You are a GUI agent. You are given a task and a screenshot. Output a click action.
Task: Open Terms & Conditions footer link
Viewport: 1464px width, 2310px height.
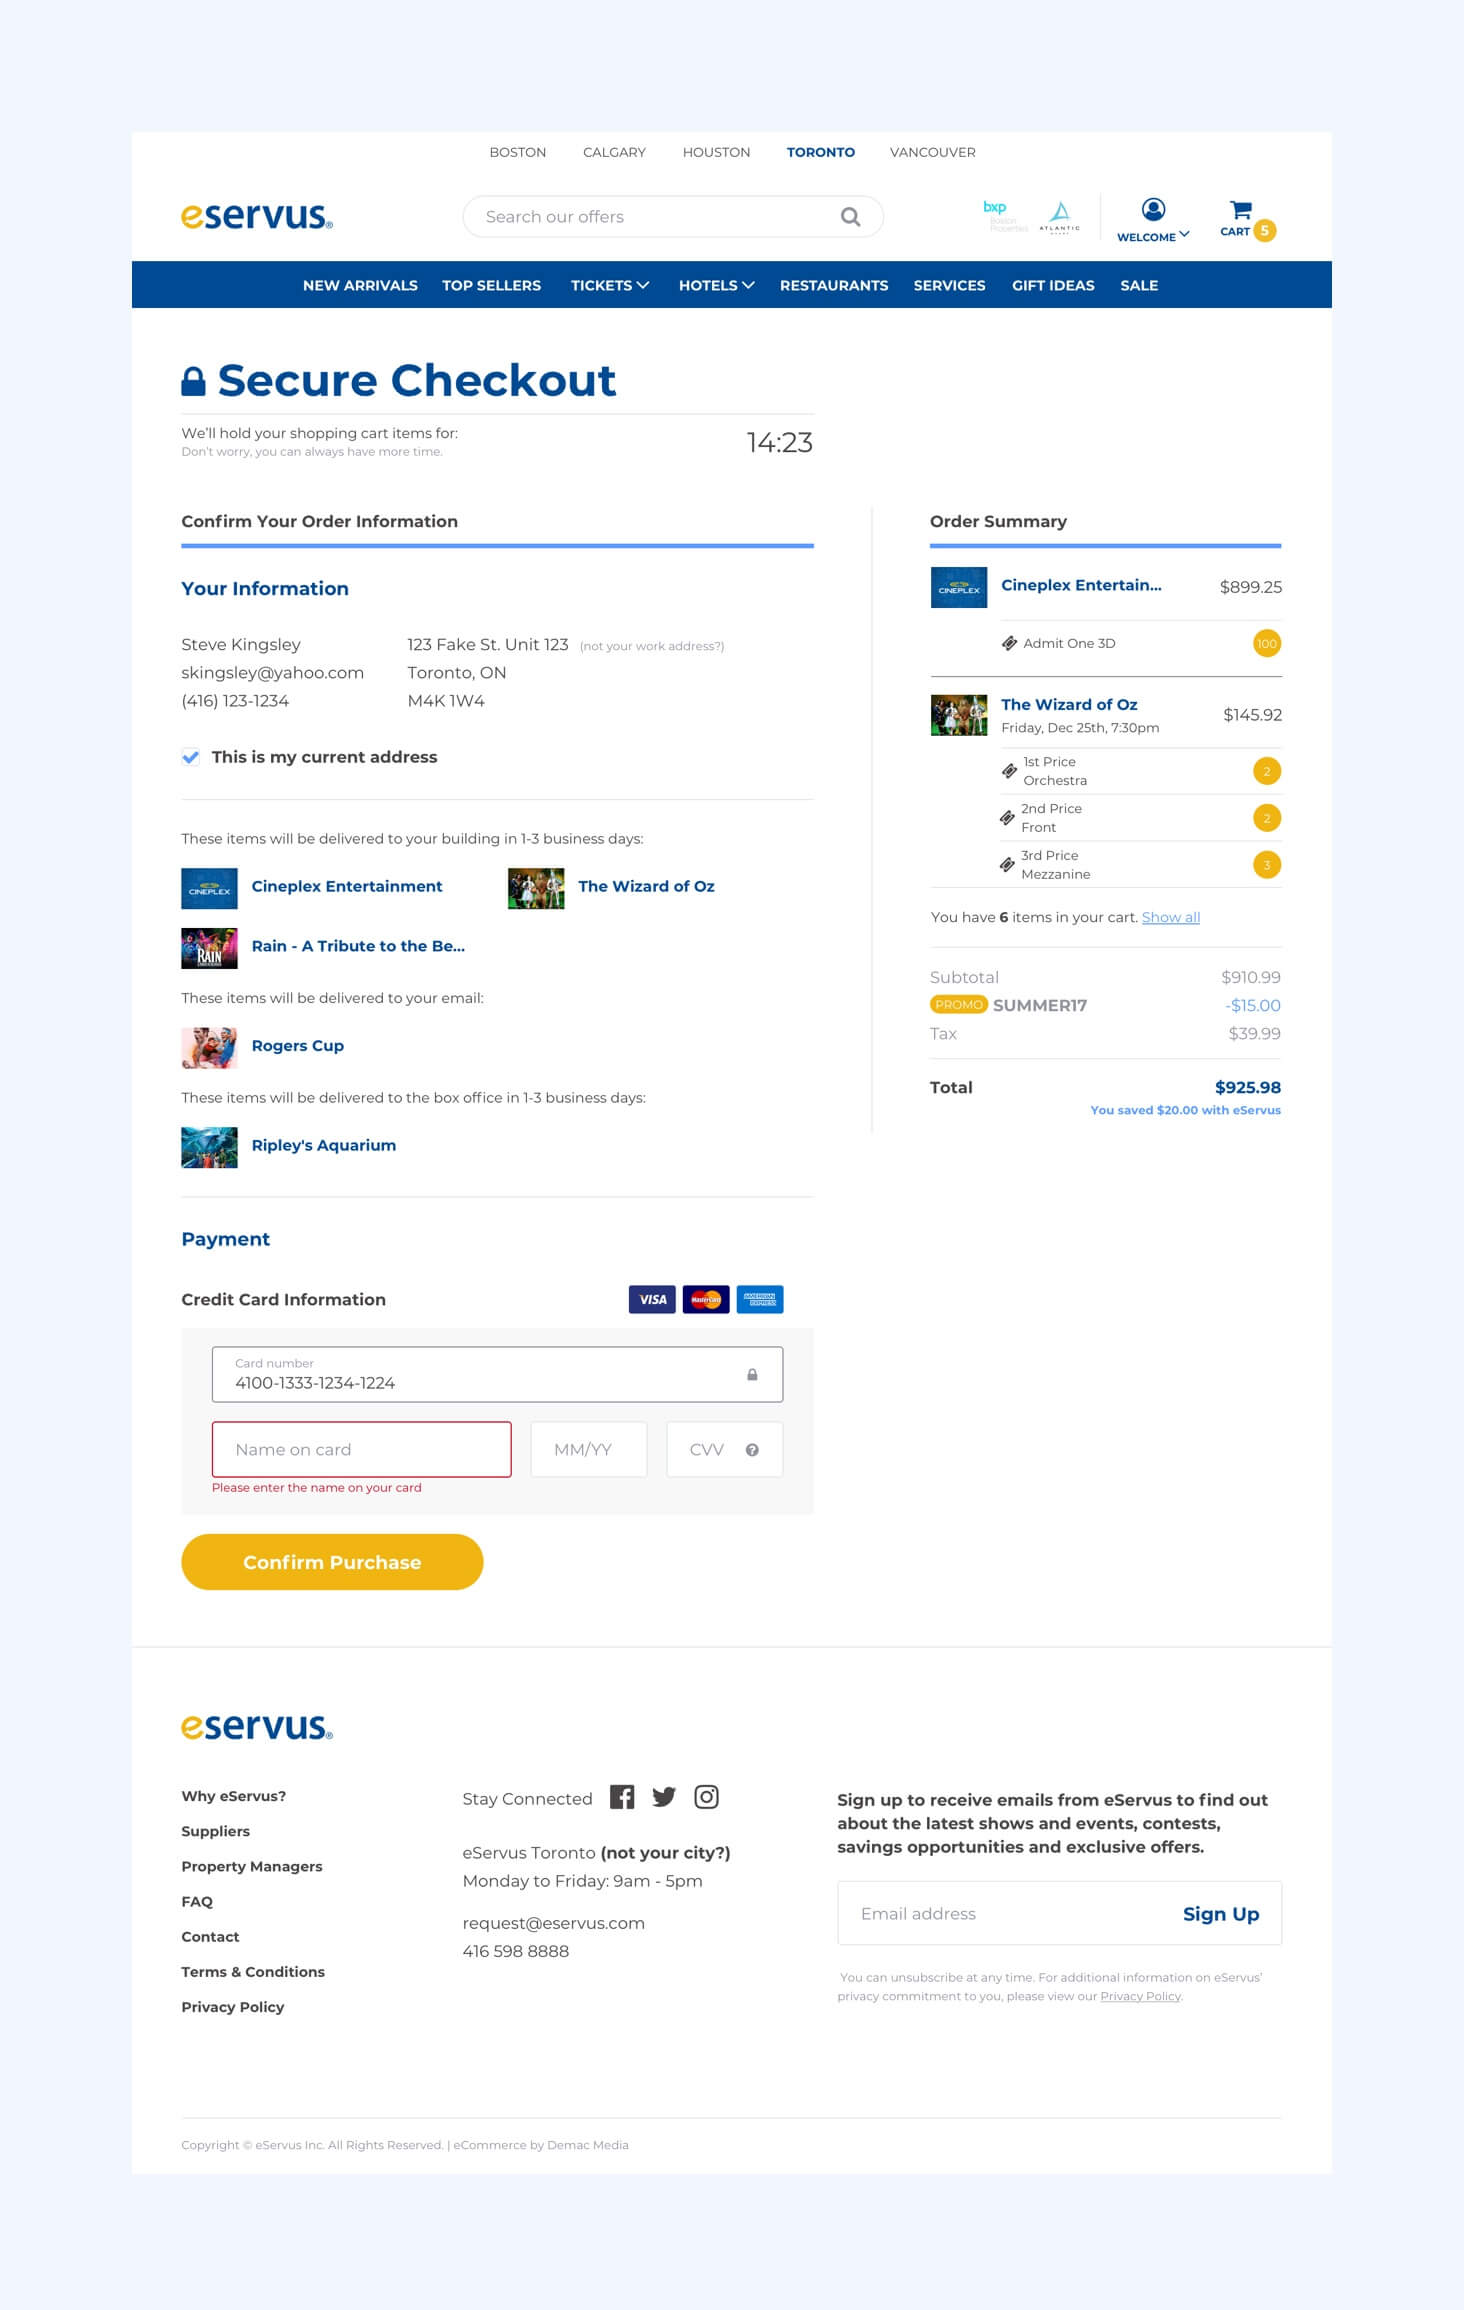tap(253, 1972)
